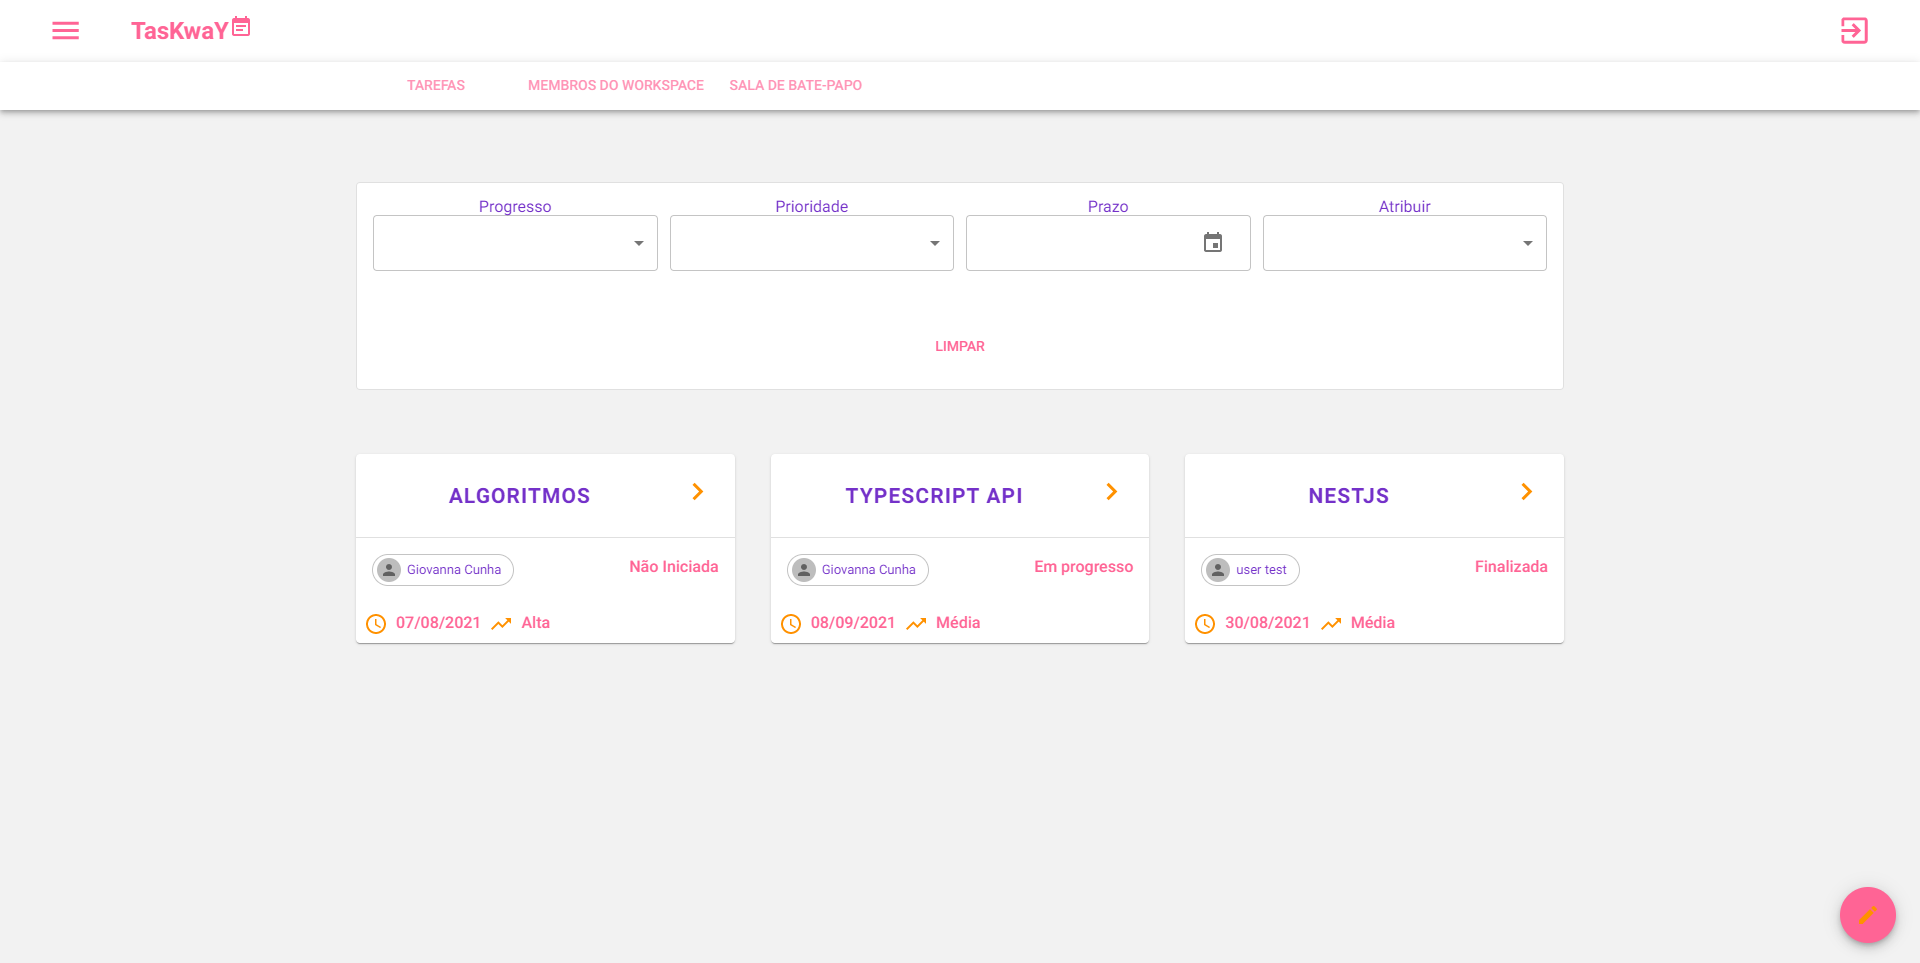Viewport: 1920px width, 963px height.
Task: Click the Finalizada status text
Action: [1511, 567]
